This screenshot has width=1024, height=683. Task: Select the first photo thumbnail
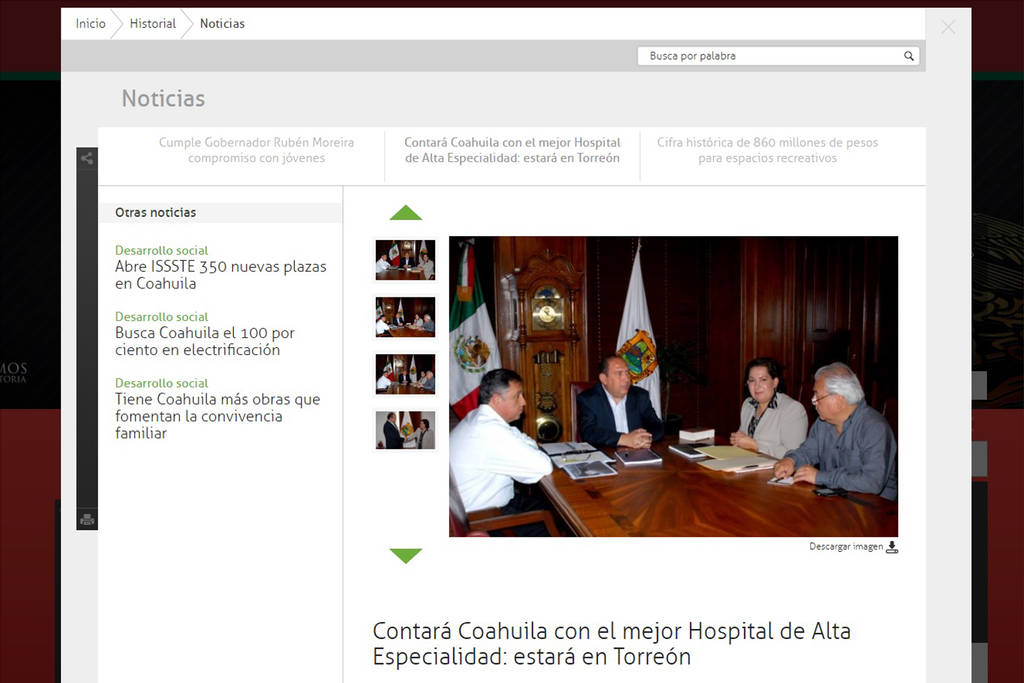pos(405,259)
